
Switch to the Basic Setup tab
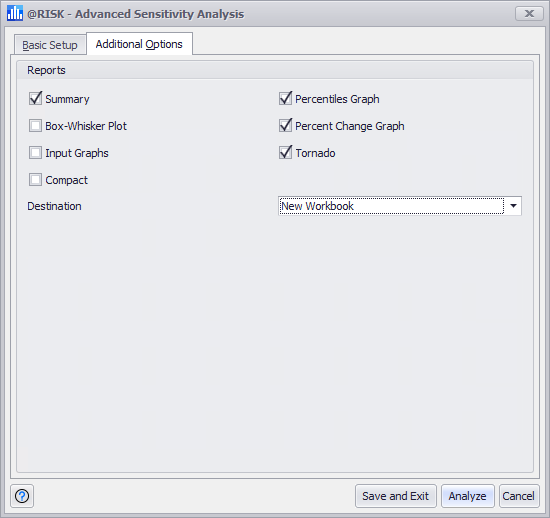(x=50, y=45)
